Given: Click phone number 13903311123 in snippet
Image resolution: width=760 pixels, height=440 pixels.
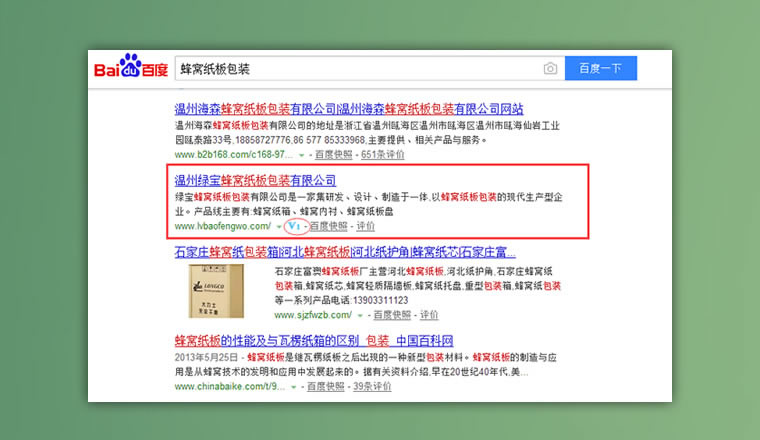Looking at the screenshot, I should 380,300.
